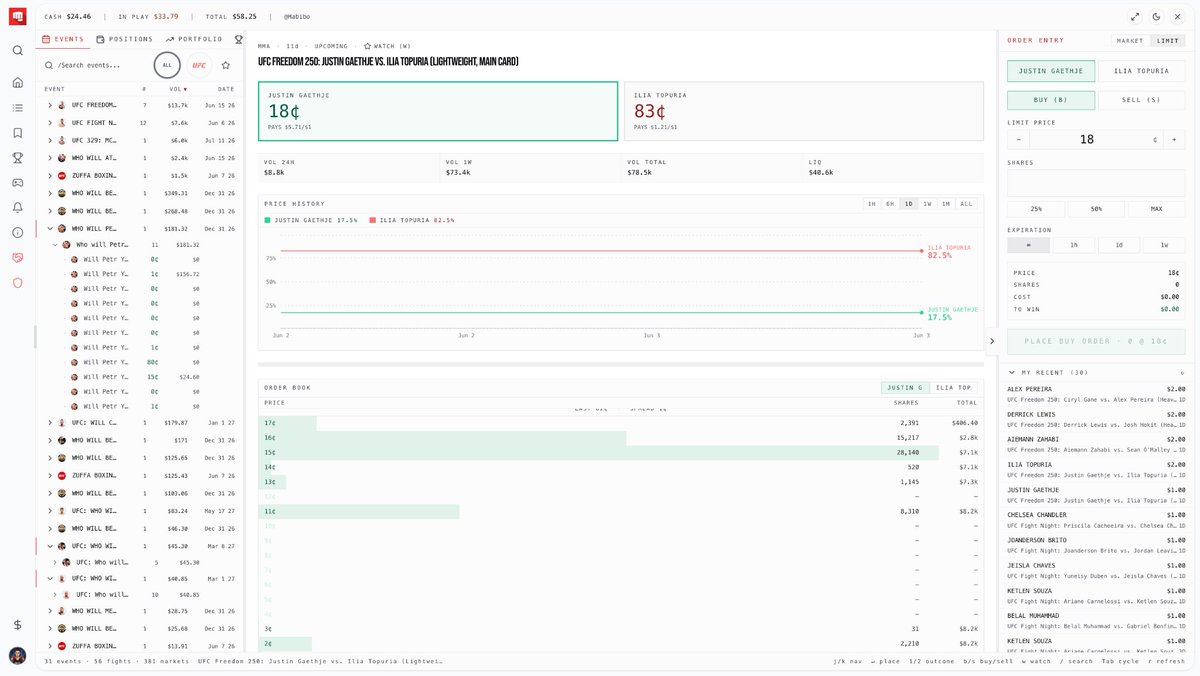Image resolution: width=1200 pixels, height=676 pixels.
Task: Open the info circle sidebar icon
Action: (x=18, y=233)
